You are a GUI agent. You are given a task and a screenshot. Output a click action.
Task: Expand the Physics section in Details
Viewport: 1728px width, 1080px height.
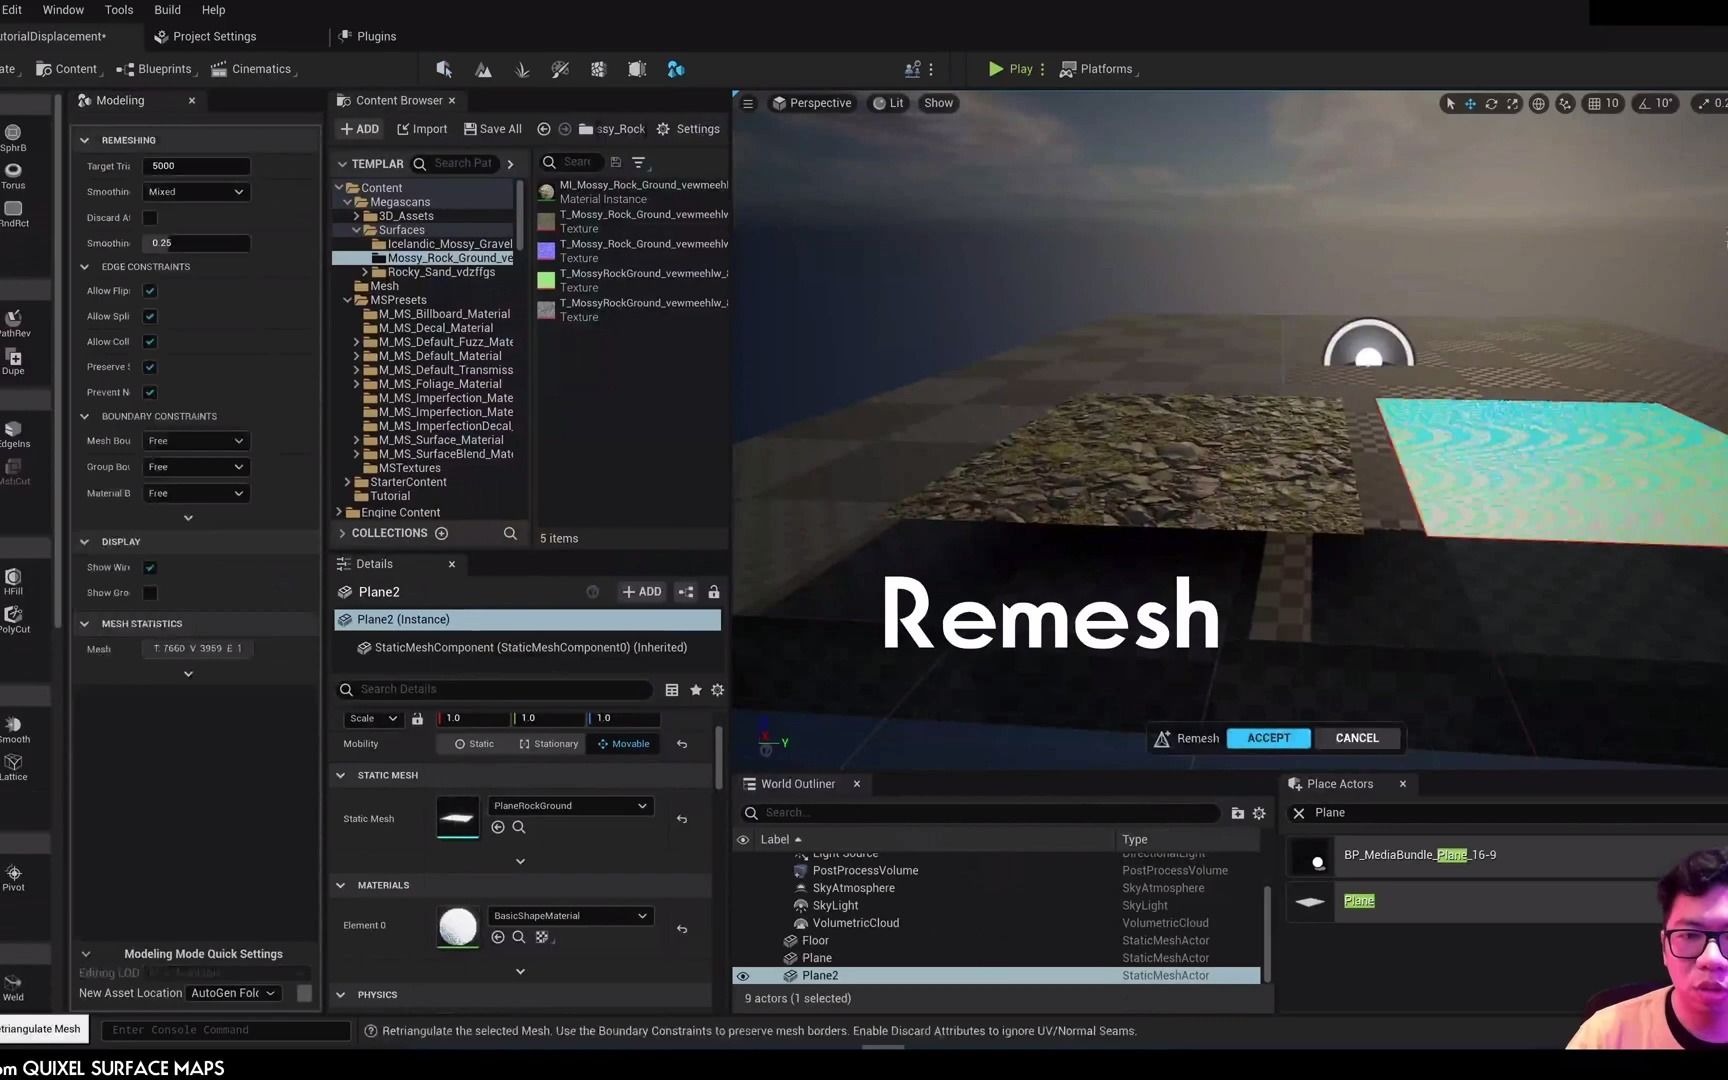[x=376, y=994]
